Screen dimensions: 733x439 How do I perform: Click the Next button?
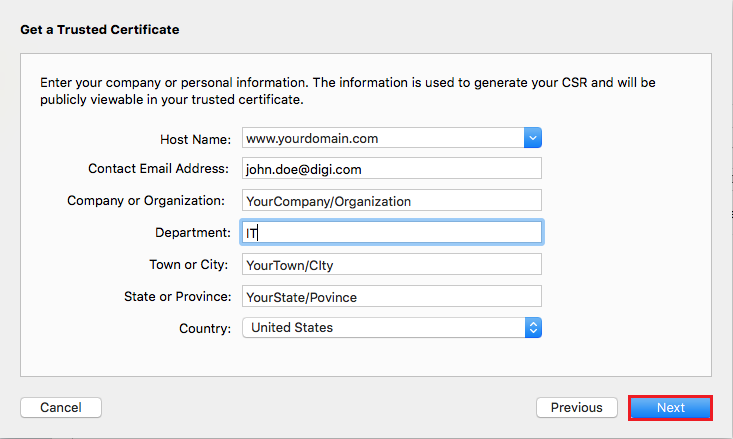click(x=670, y=407)
